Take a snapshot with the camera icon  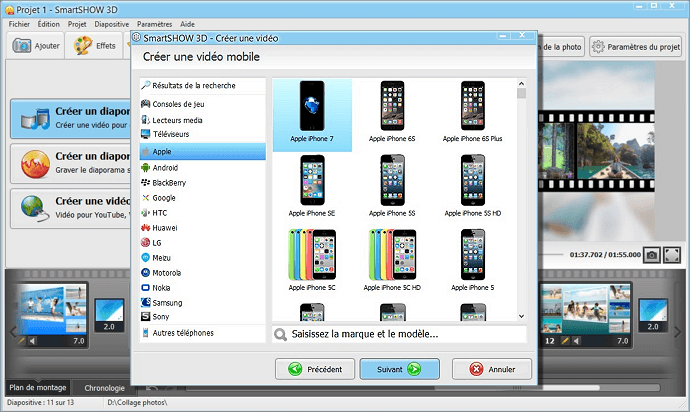tap(652, 255)
